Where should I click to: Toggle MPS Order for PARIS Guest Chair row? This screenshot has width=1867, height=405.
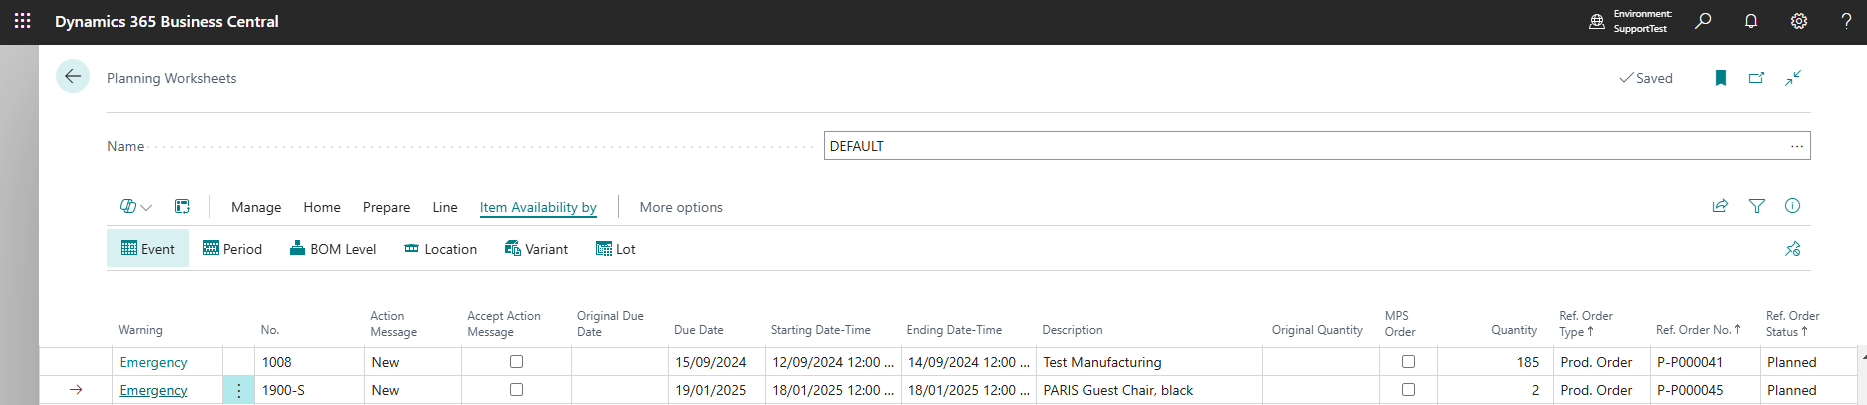[1408, 390]
